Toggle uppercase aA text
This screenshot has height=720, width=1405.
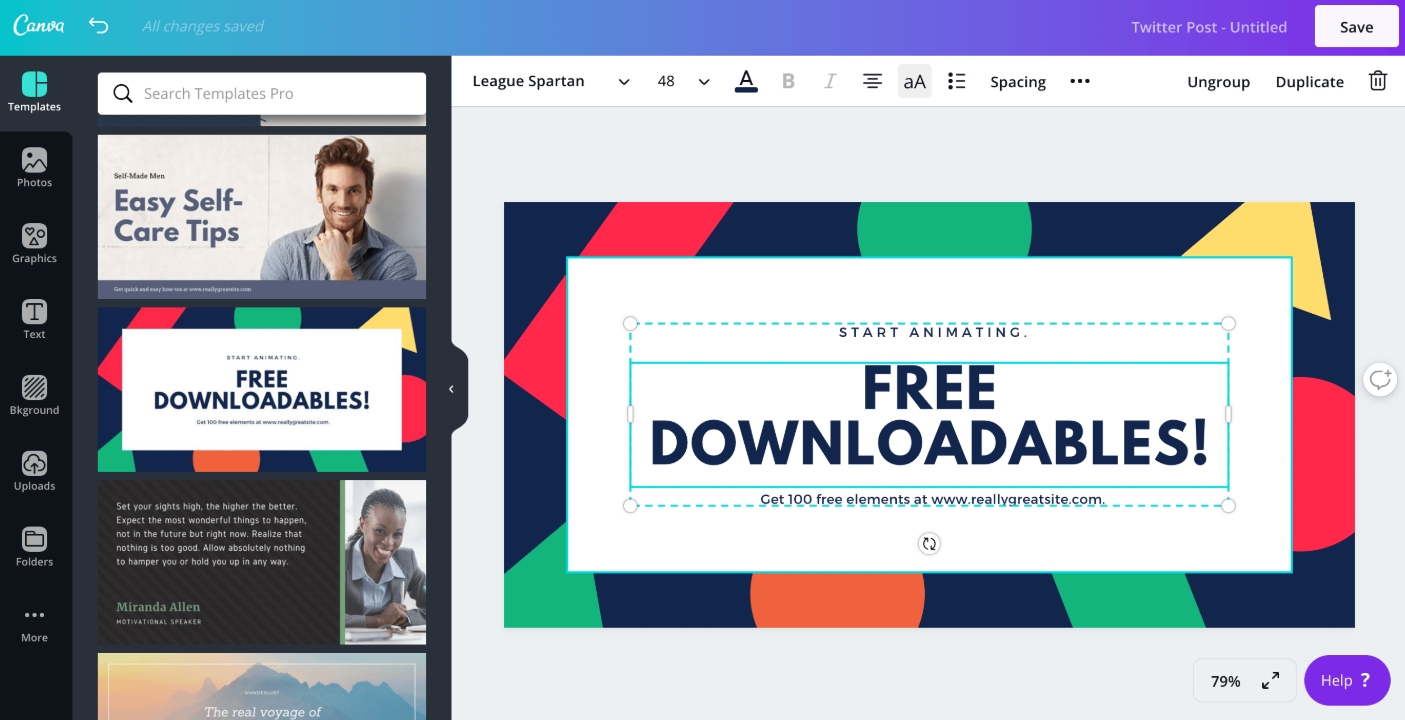914,81
